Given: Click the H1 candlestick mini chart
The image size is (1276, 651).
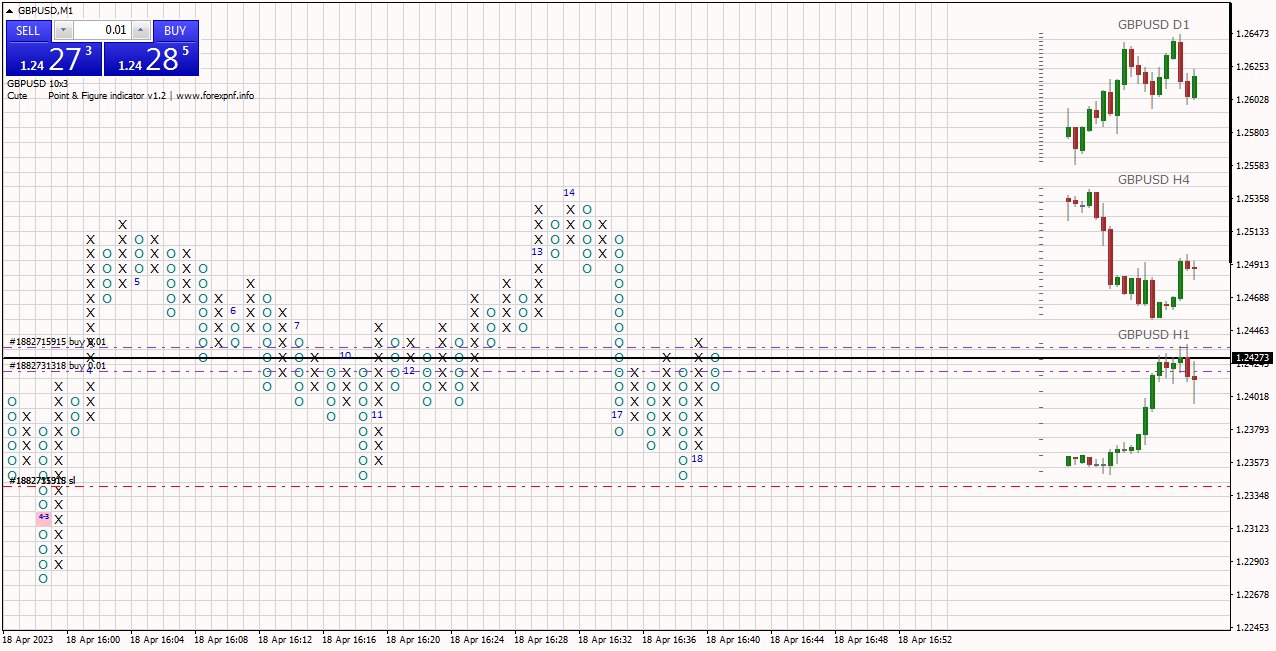Looking at the screenshot, I should click(x=1131, y=408).
